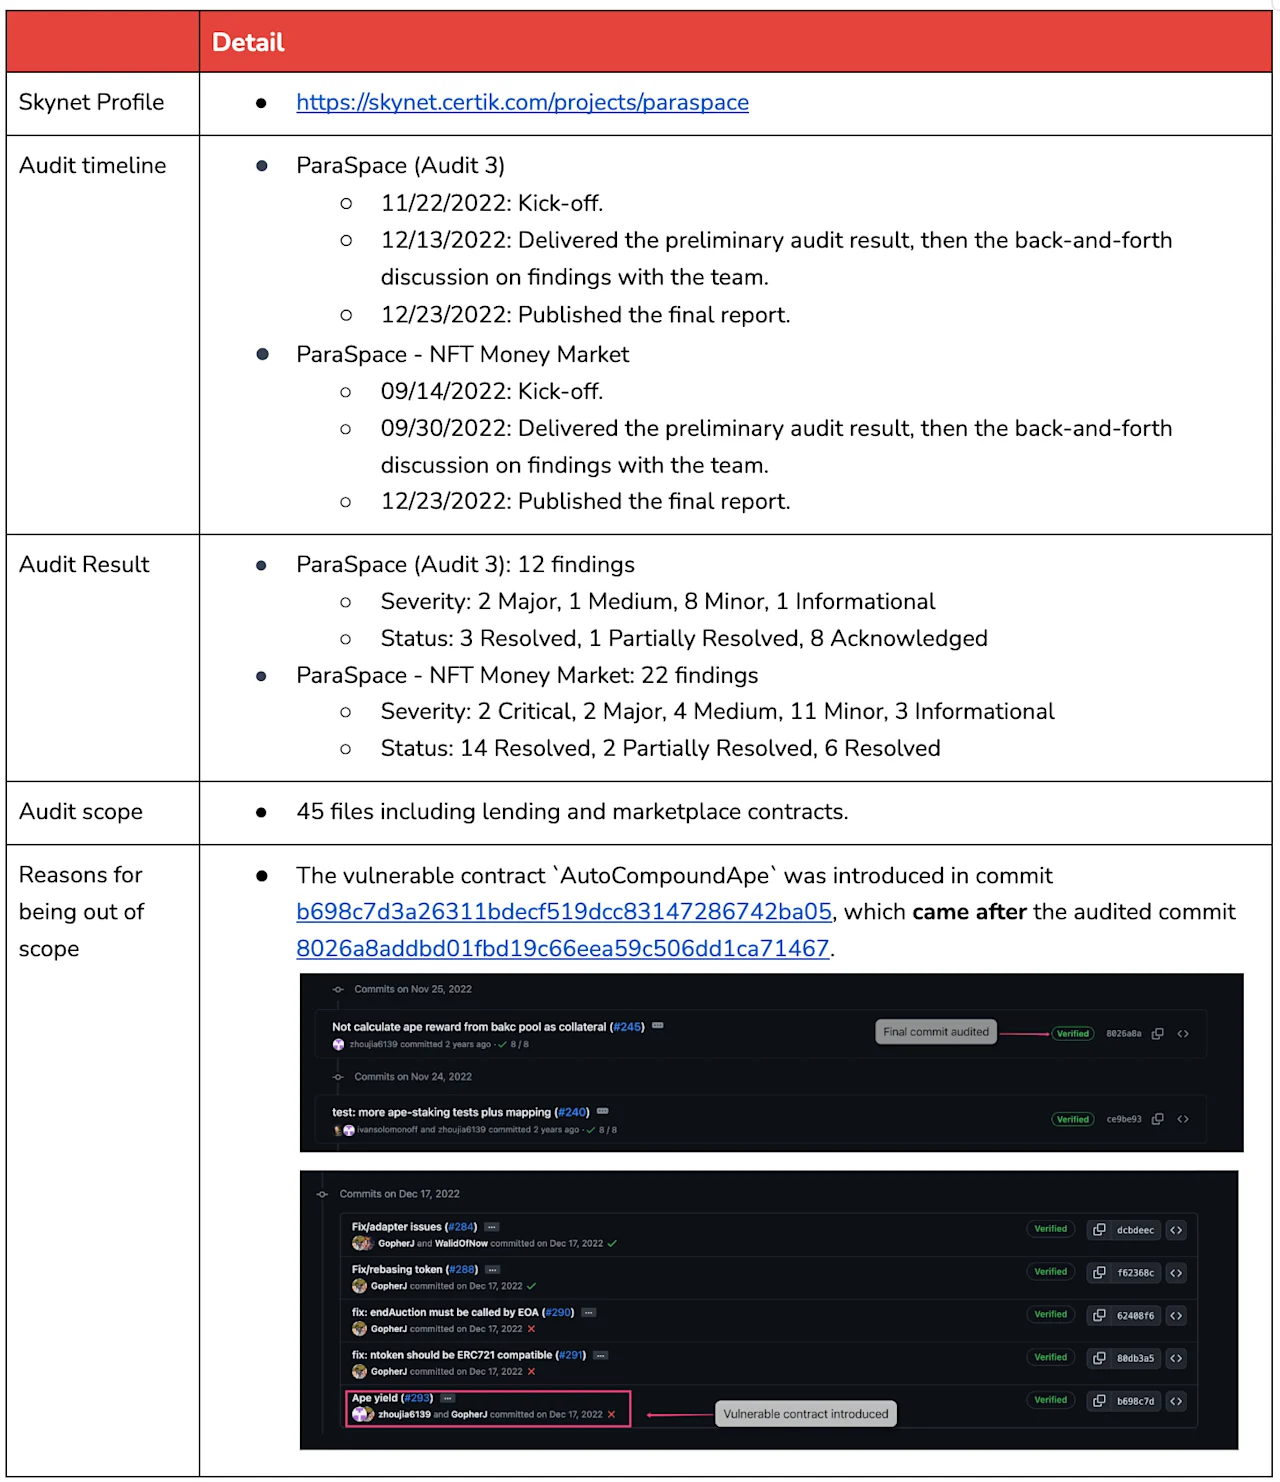Click the 'ParaSpace (Audit 3): 12 findings' line
This screenshot has height=1482, width=1280.
(465, 565)
